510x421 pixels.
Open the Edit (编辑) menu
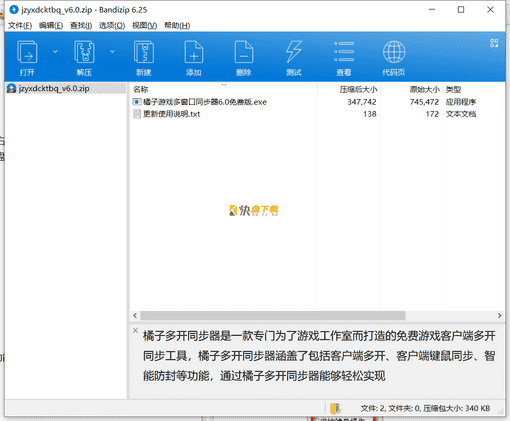pyautogui.click(x=51, y=25)
